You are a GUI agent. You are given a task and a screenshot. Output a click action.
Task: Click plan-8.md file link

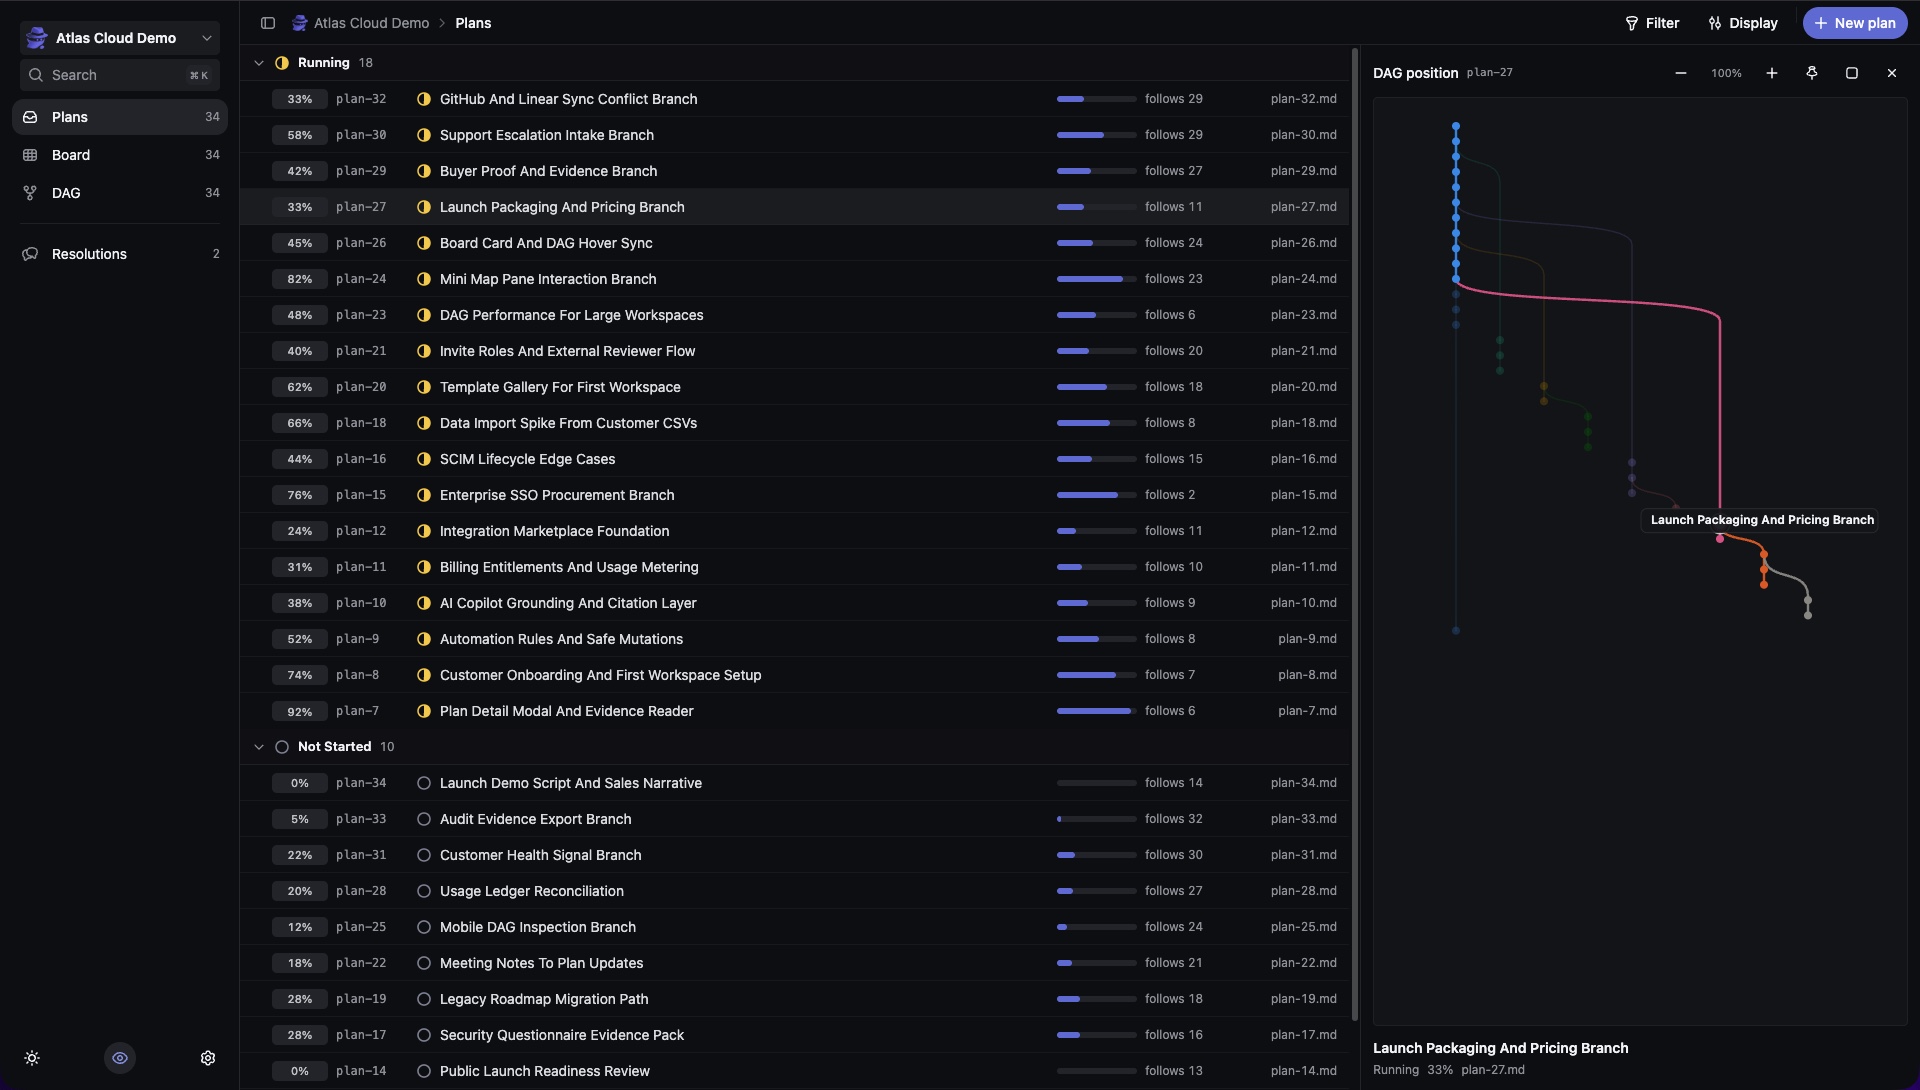[x=1307, y=675]
